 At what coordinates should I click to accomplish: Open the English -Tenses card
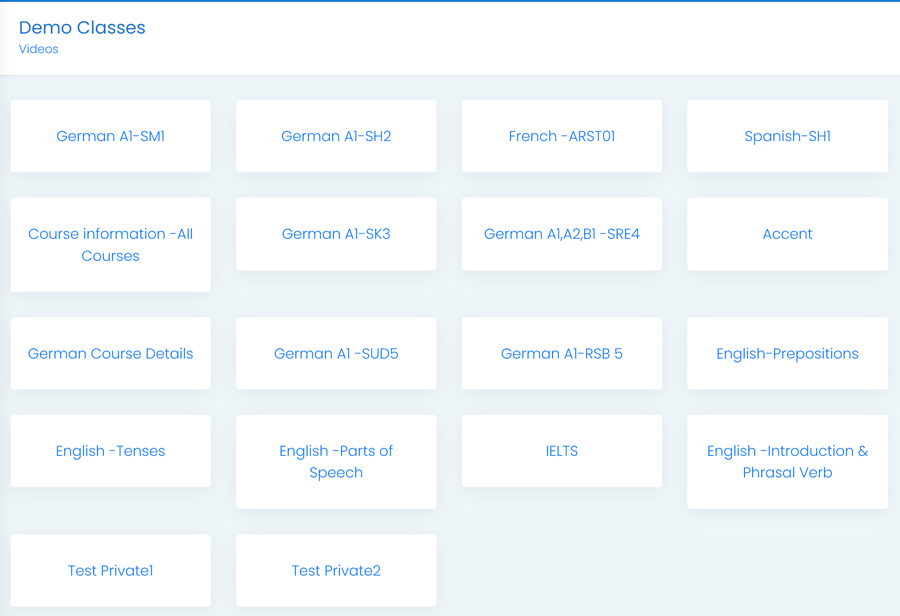point(111,451)
